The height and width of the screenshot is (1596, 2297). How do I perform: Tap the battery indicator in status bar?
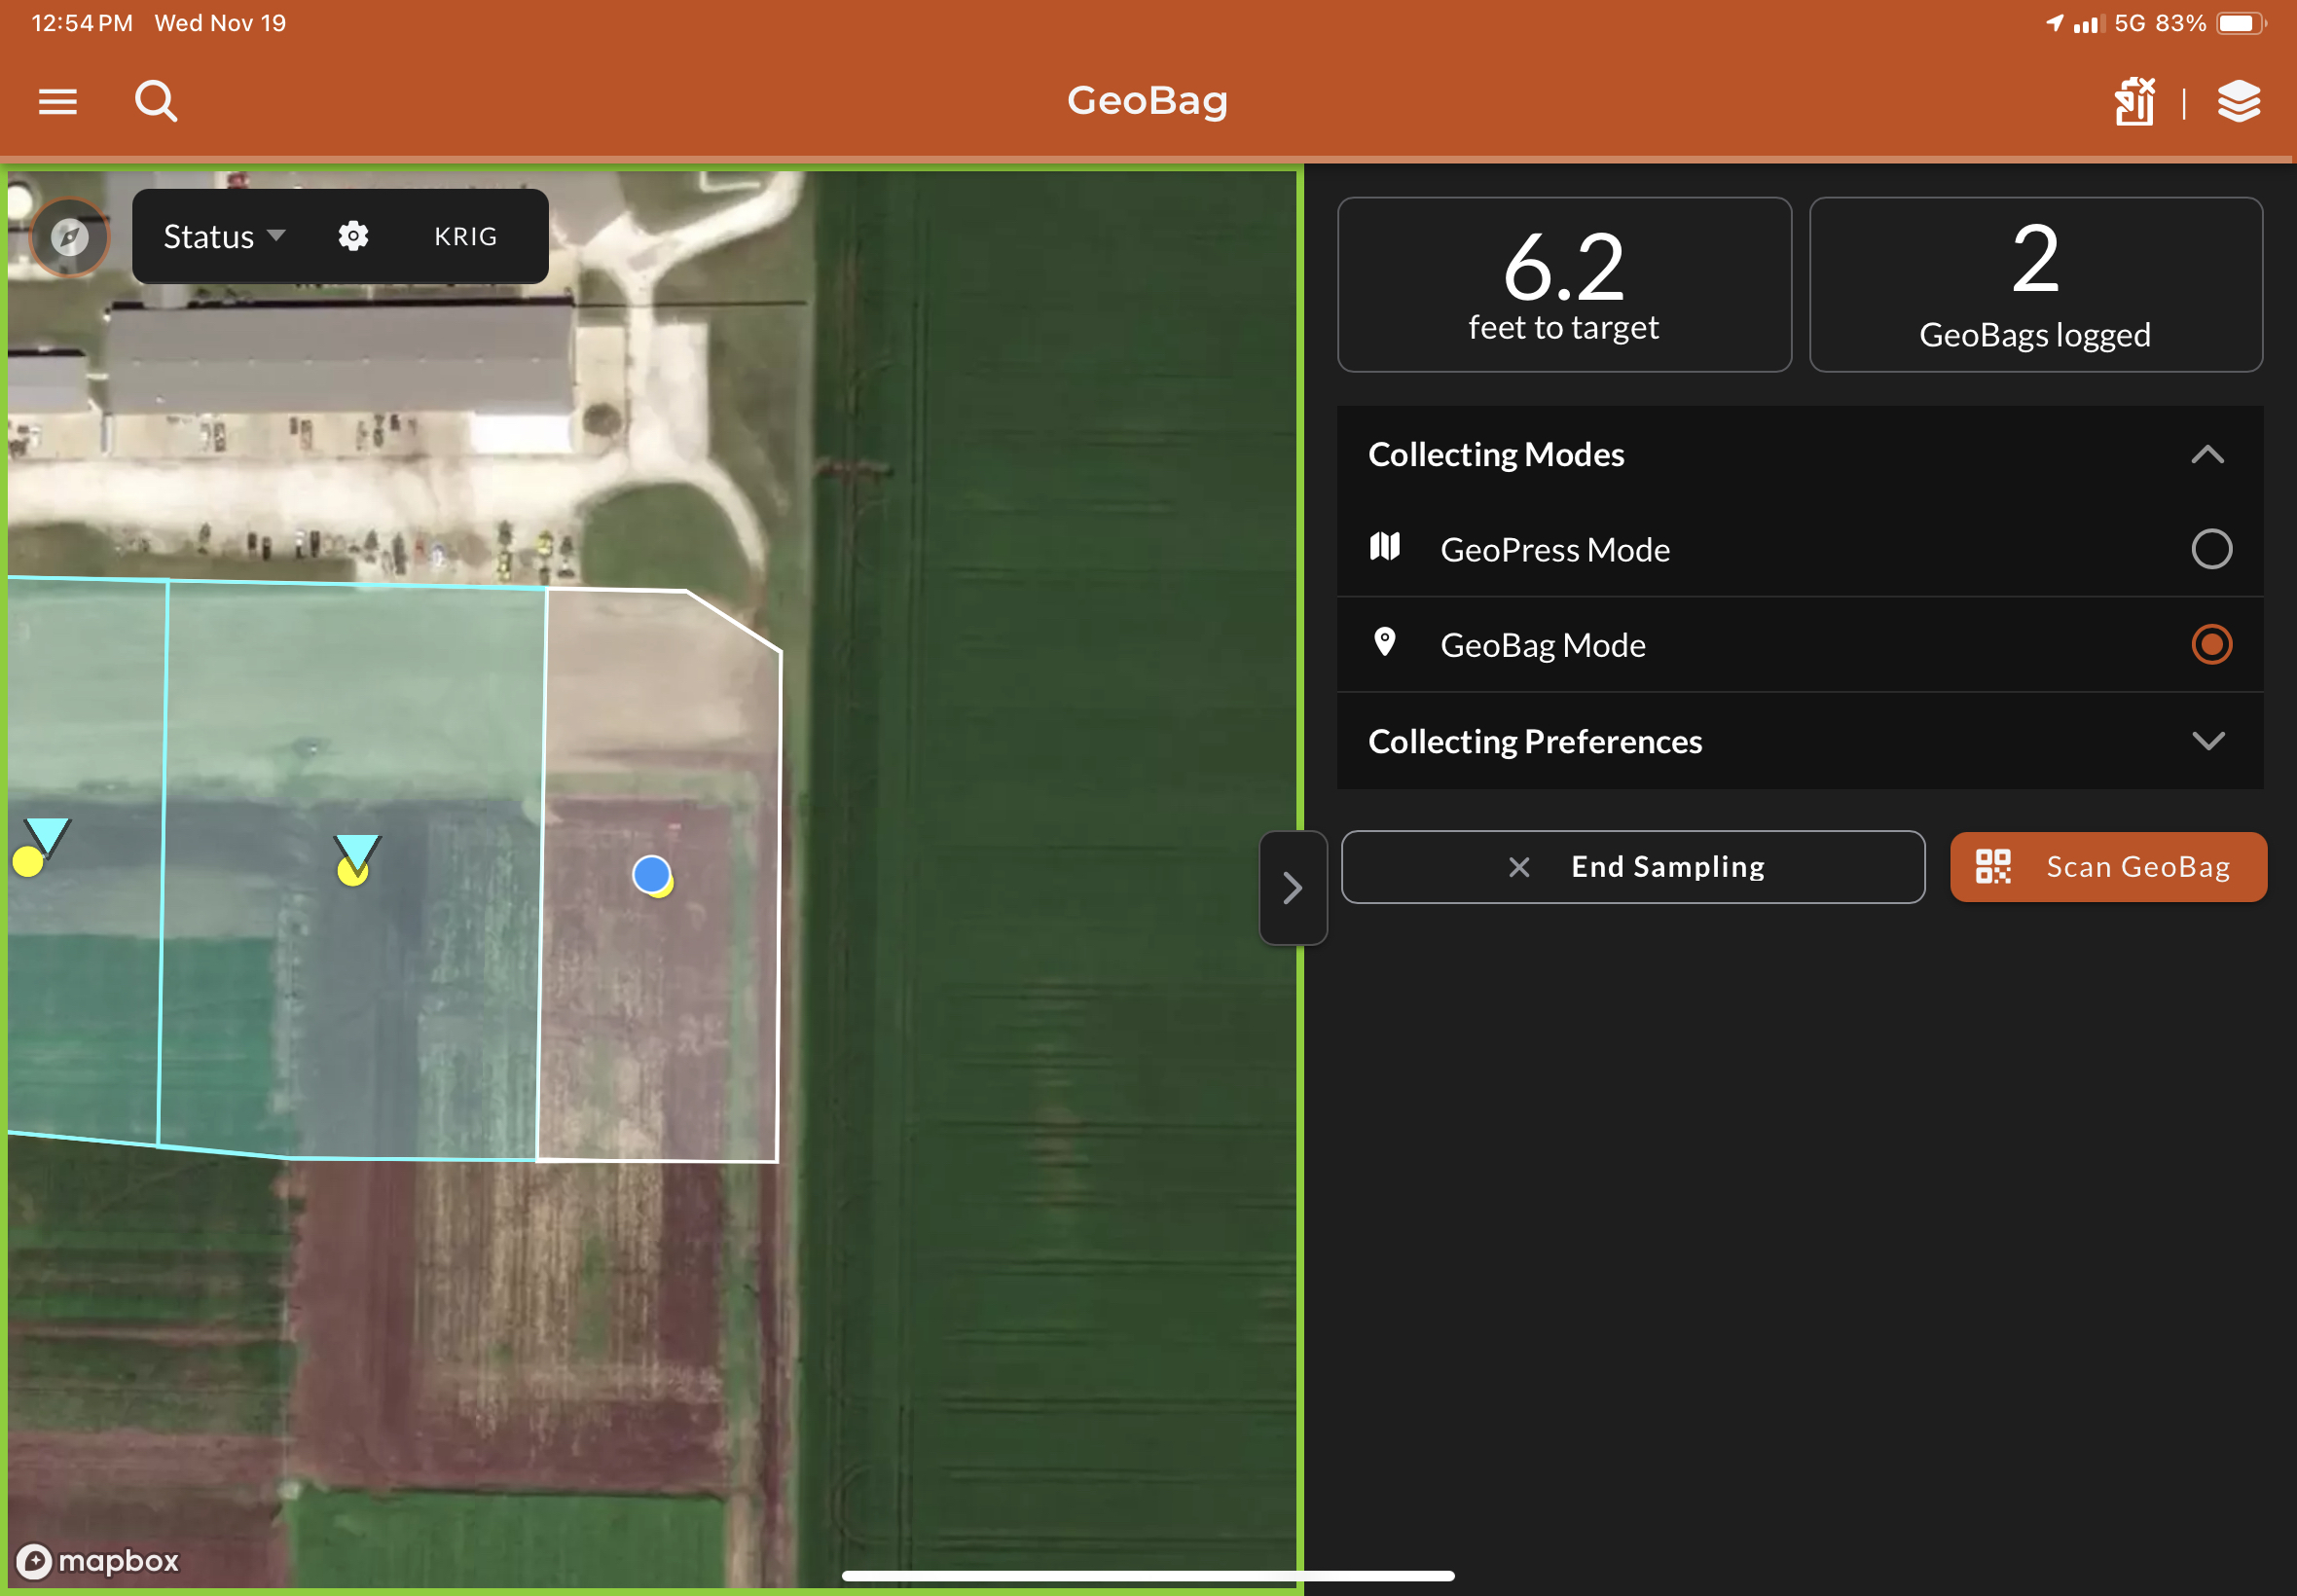pos(2240,23)
